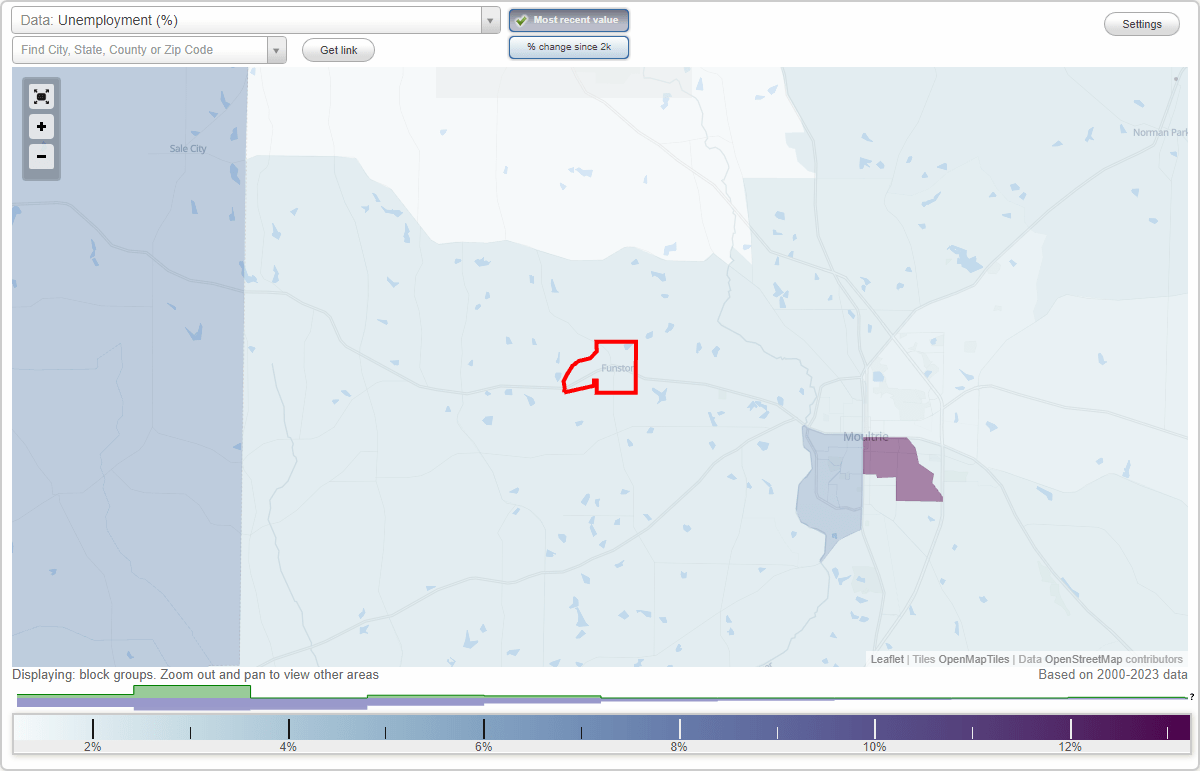Viewport: 1200px width, 771px height.
Task: Click the Get link button
Action: [338, 49]
